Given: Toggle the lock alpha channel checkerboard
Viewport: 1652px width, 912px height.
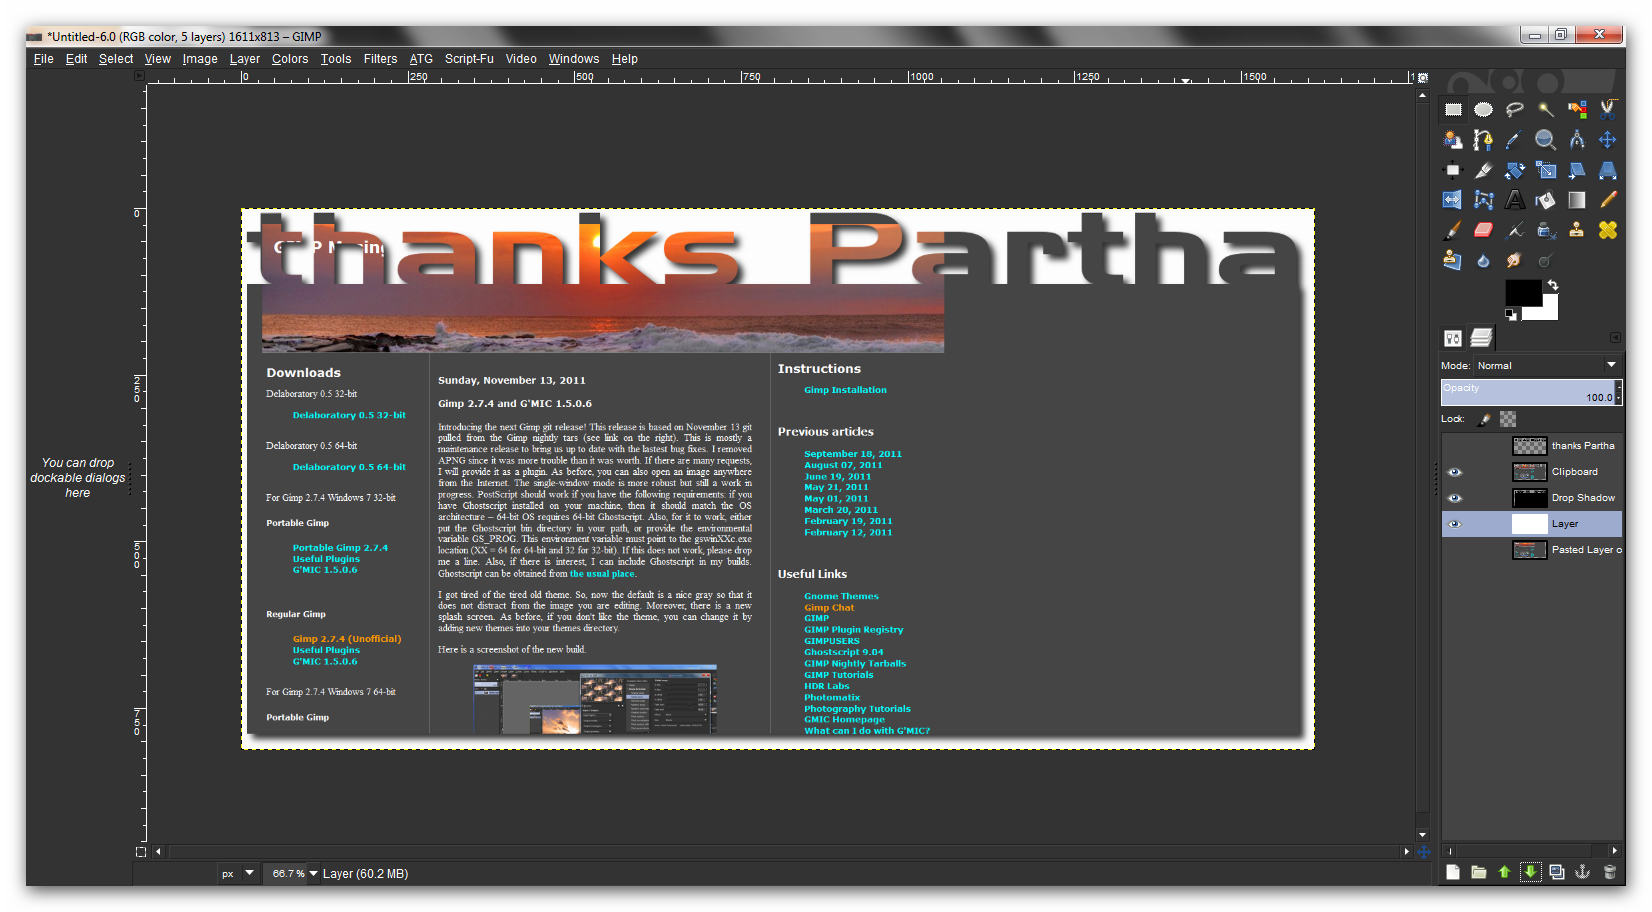Looking at the screenshot, I should tap(1508, 419).
